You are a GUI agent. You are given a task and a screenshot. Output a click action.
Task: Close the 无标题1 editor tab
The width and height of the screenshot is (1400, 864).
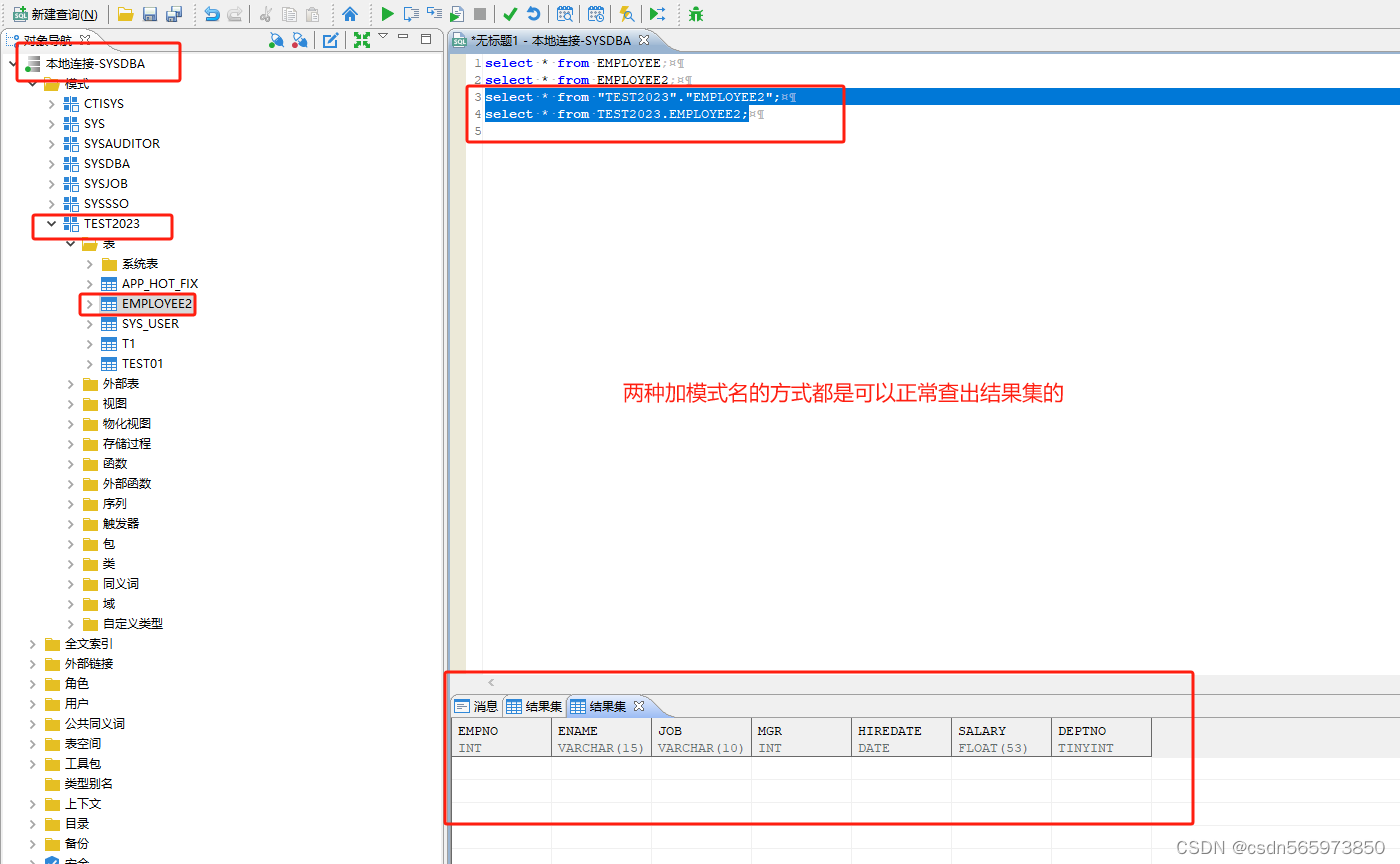pyautogui.click(x=644, y=40)
